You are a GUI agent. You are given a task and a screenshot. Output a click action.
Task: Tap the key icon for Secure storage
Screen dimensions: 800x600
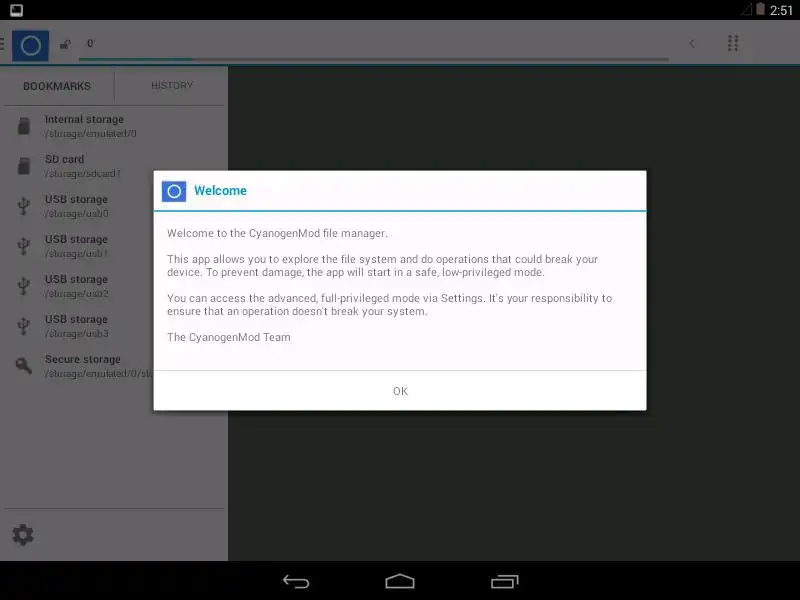(23, 366)
